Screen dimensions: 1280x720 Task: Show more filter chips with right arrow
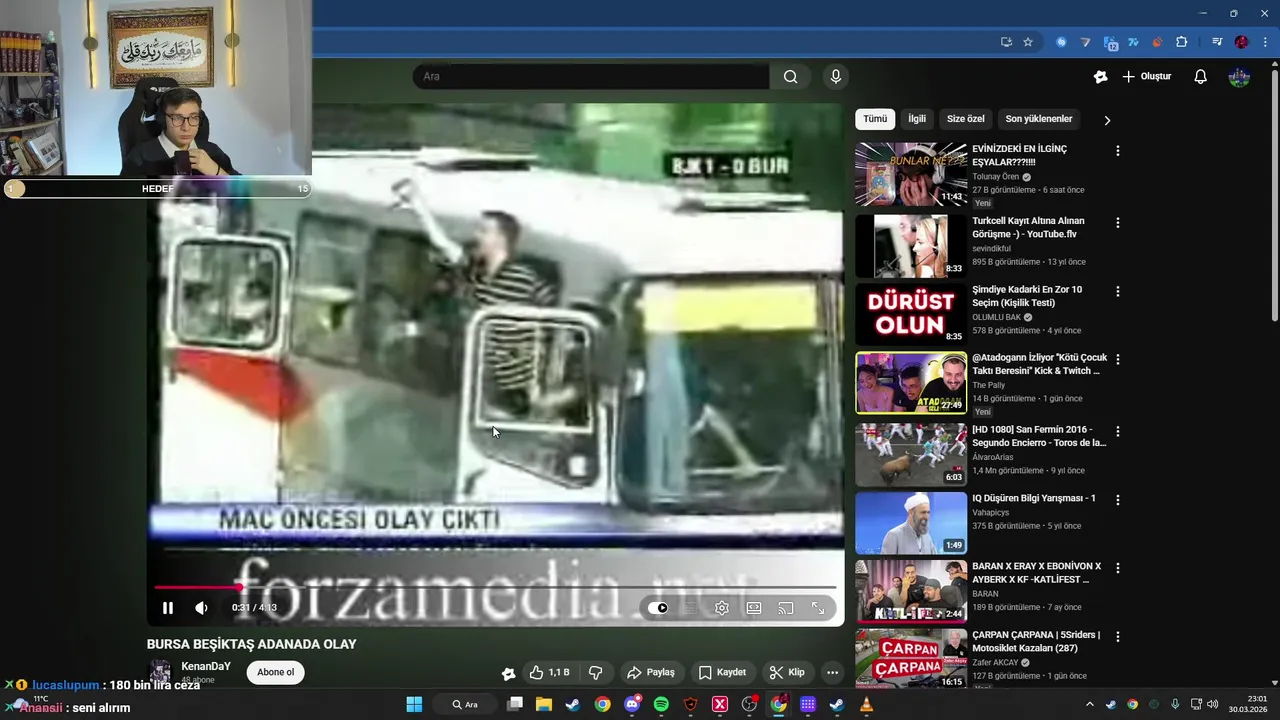tap(1107, 120)
